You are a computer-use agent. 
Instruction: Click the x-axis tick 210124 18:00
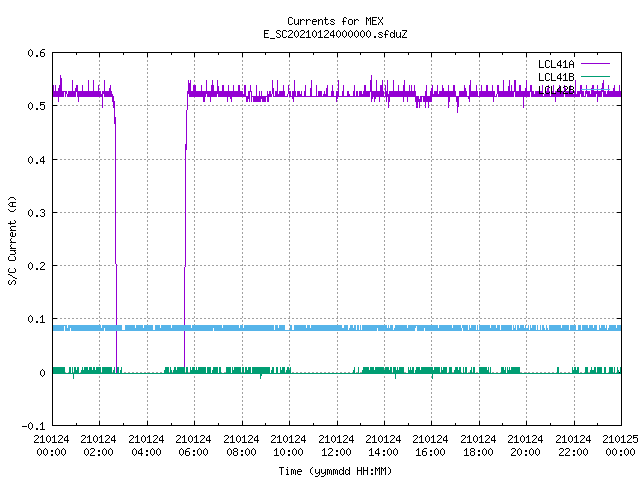[x=478, y=446]
